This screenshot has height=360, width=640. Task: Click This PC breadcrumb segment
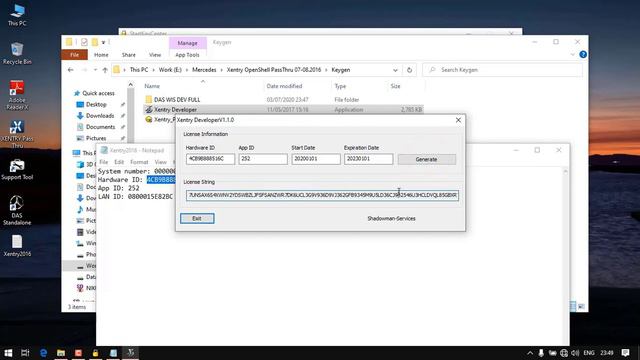pos(139,70)
